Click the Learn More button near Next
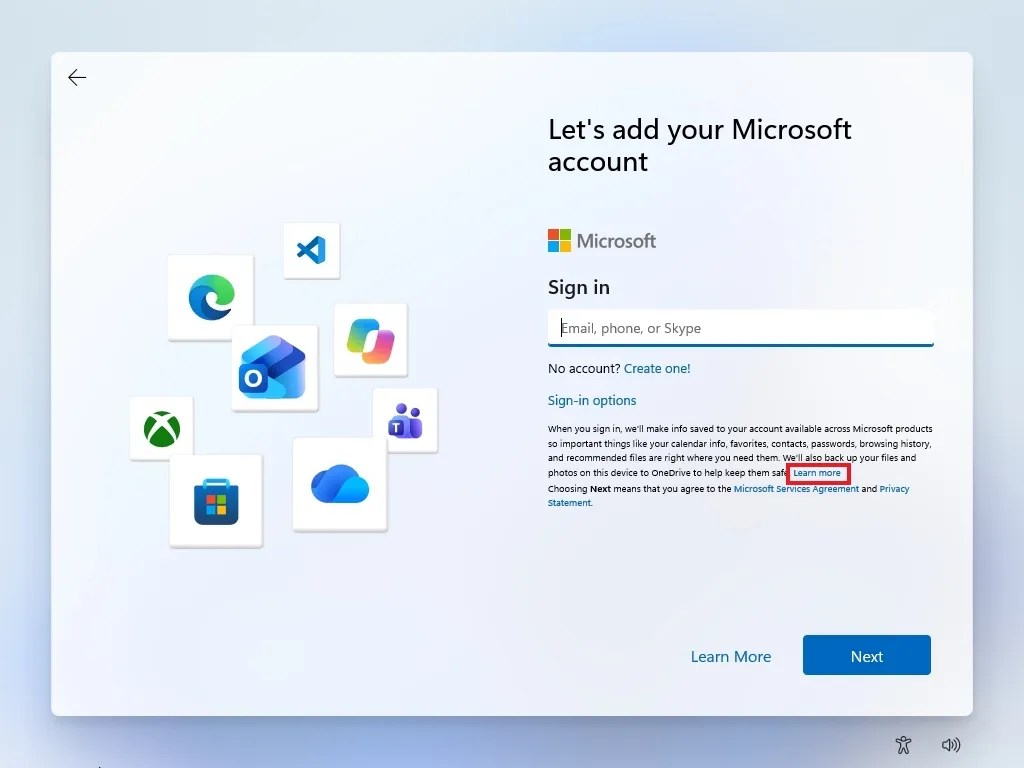Image resolution: width=1024 pixels, height=768 pixels. pos(731,656)
